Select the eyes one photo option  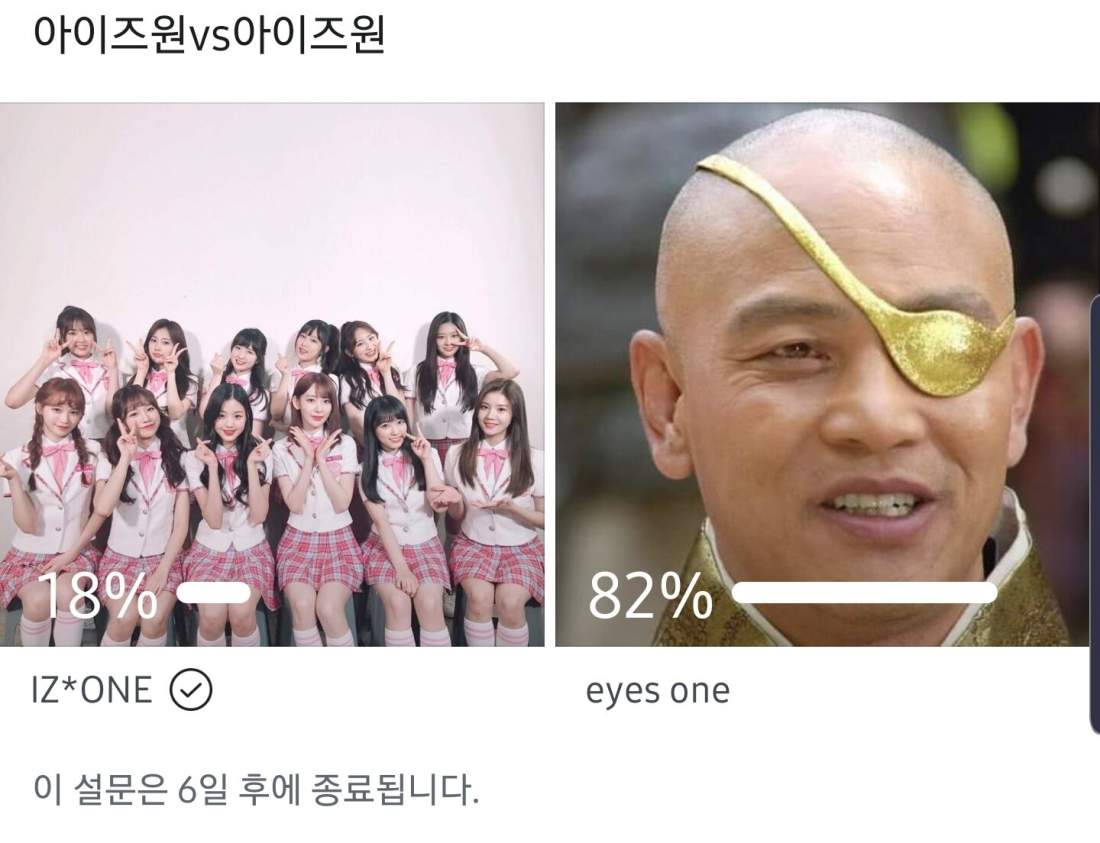click(x=828, y=375)
